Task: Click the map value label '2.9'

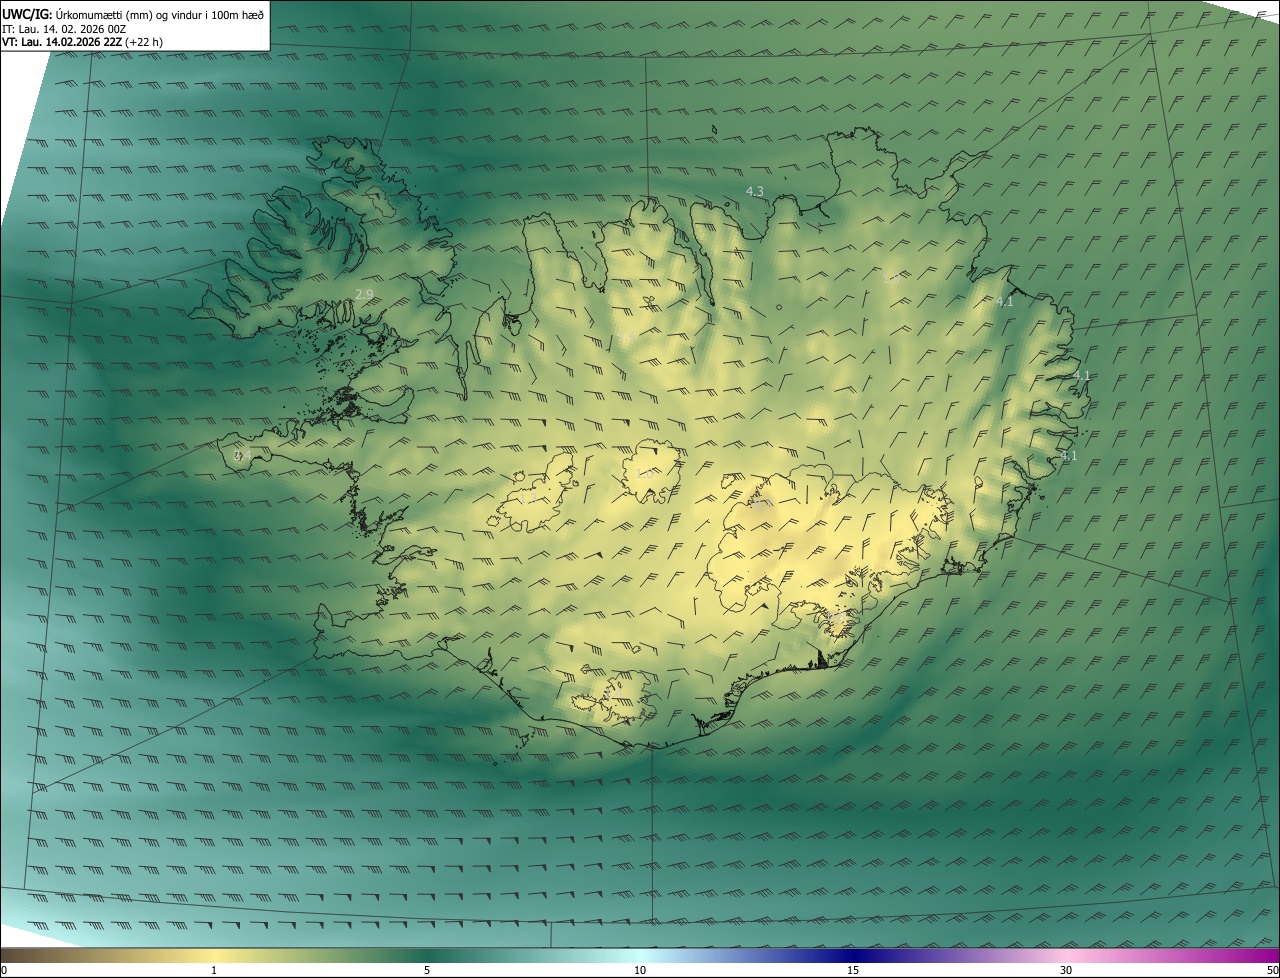Action: click(364, 294)
